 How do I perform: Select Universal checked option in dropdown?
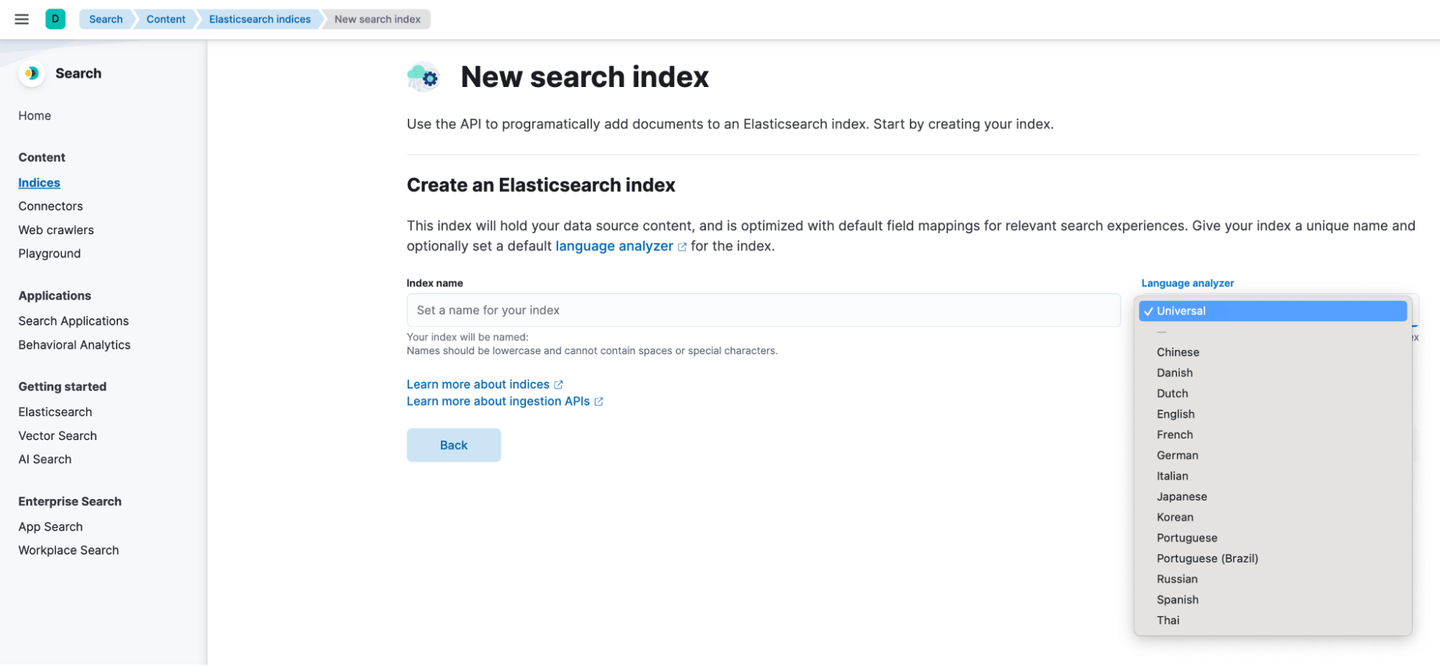pyautogui.click(x=1272, y=311)
